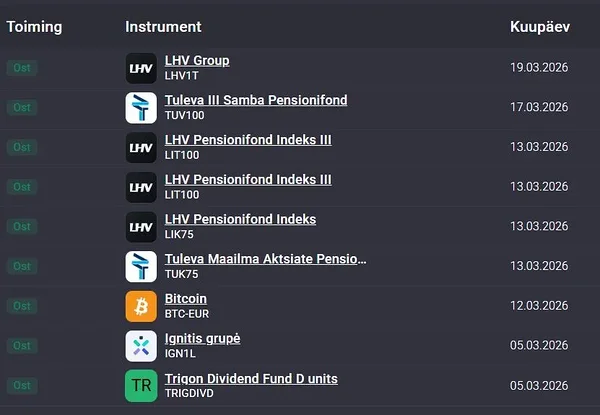Sort by the Toiming column header
Image resolution: width=600 pixels, height=415 pixels.
(x=35, y=27)
